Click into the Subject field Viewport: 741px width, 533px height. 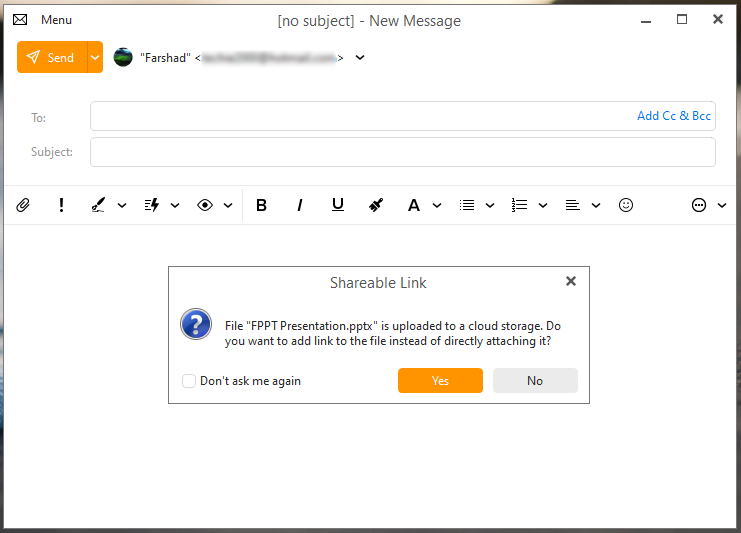pos(402,152)
